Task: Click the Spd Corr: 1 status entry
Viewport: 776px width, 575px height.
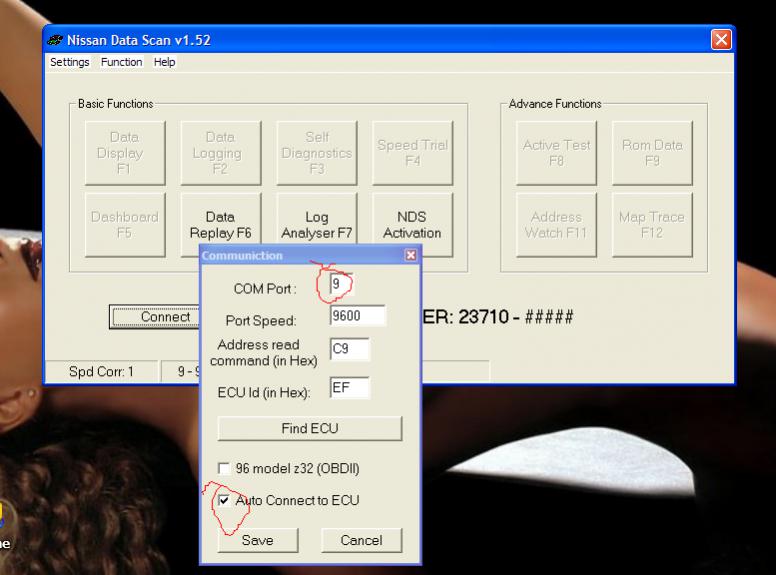Action: (x=101, y=372)
